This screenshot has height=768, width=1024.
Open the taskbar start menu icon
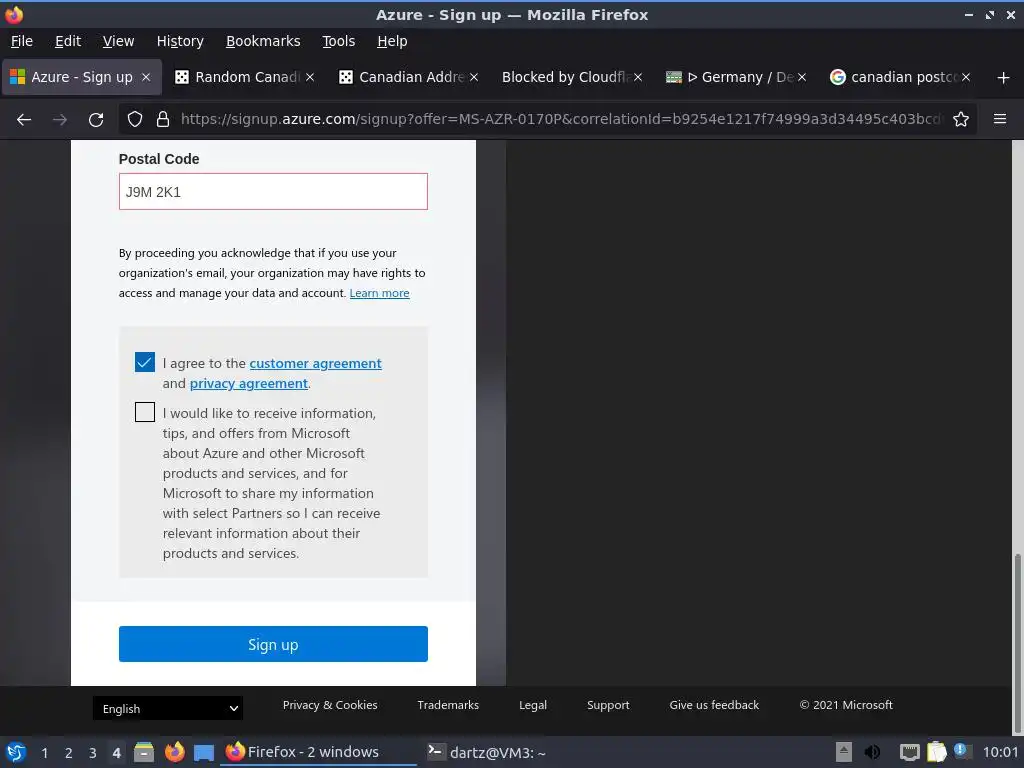point(16,752)
